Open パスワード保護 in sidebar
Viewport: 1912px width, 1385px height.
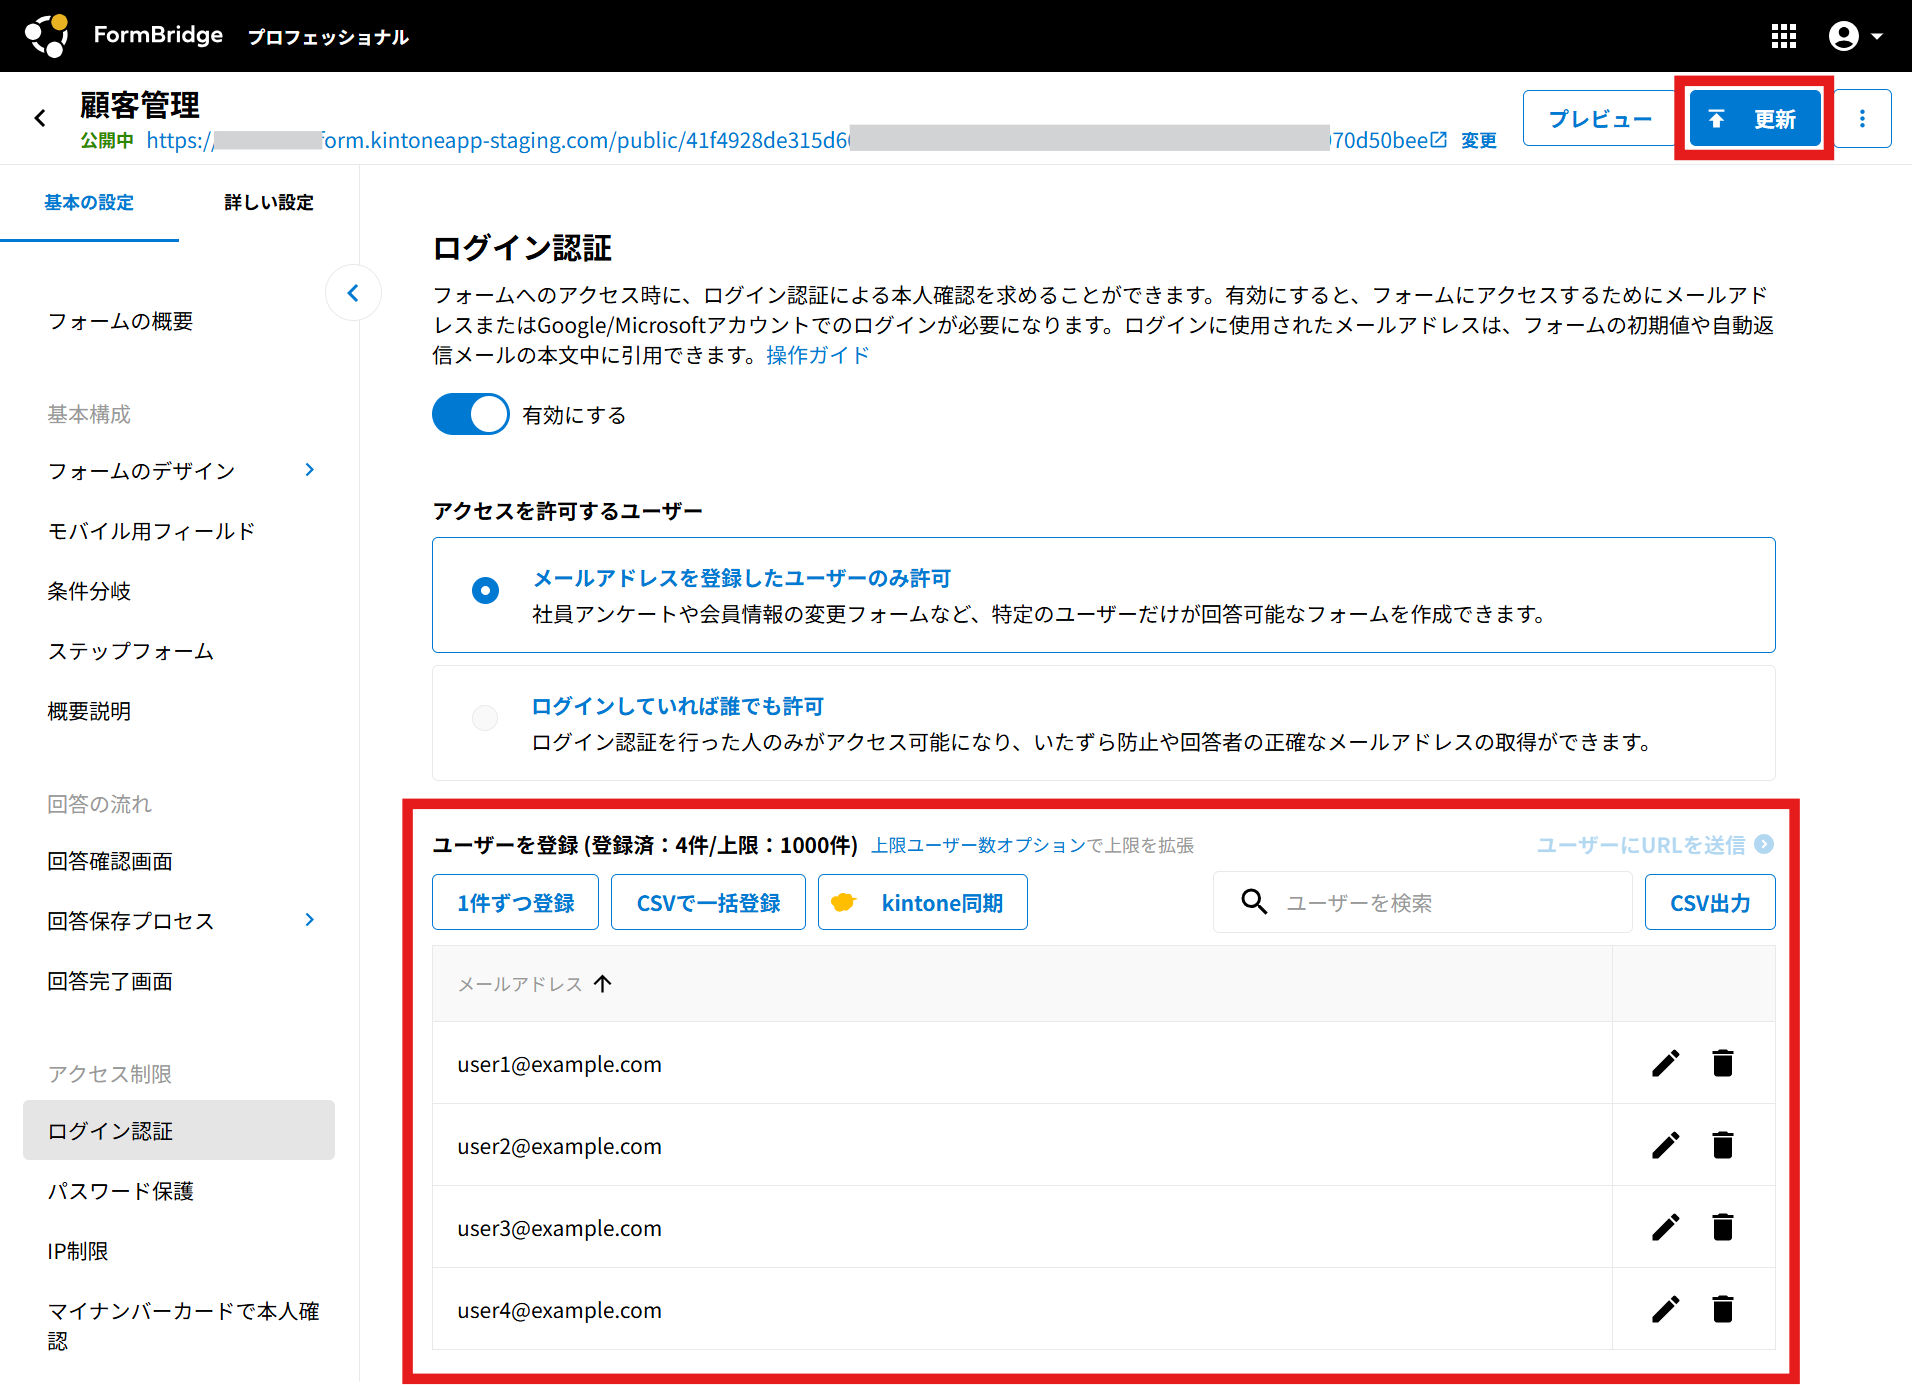121,1191
